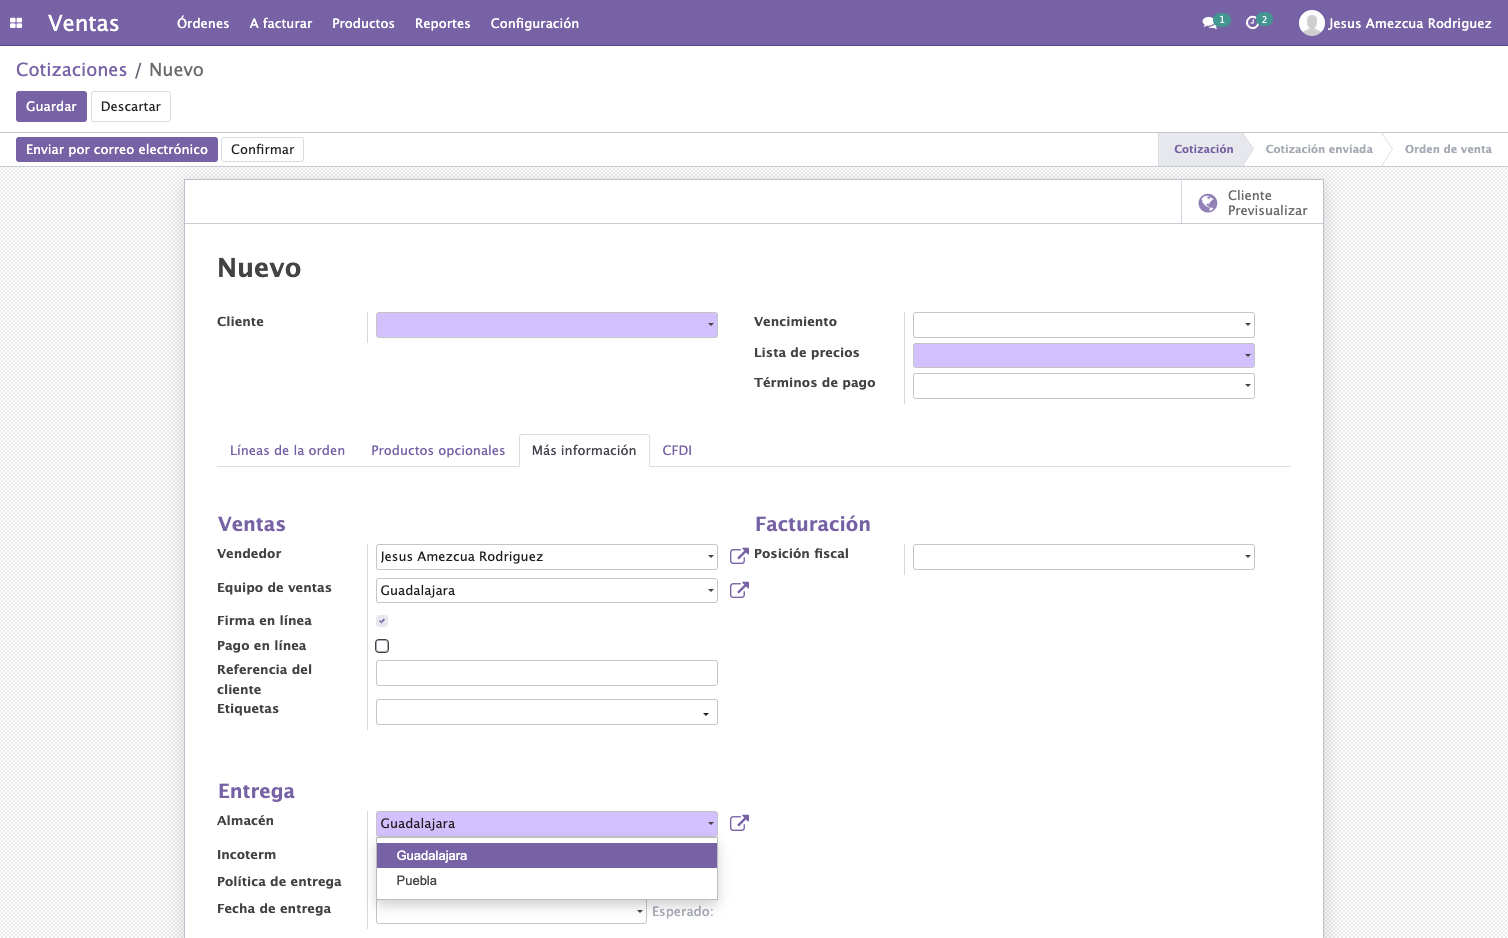This screenshot has width=1508, height=938.
Task: Open external link for Equipo de ventas
Action: click(x=739, y=590)
